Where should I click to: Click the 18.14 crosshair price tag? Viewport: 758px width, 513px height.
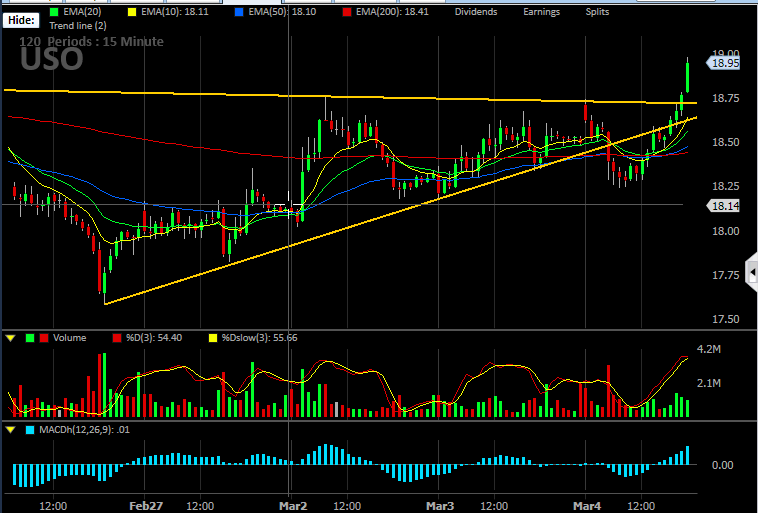point(724,206)
